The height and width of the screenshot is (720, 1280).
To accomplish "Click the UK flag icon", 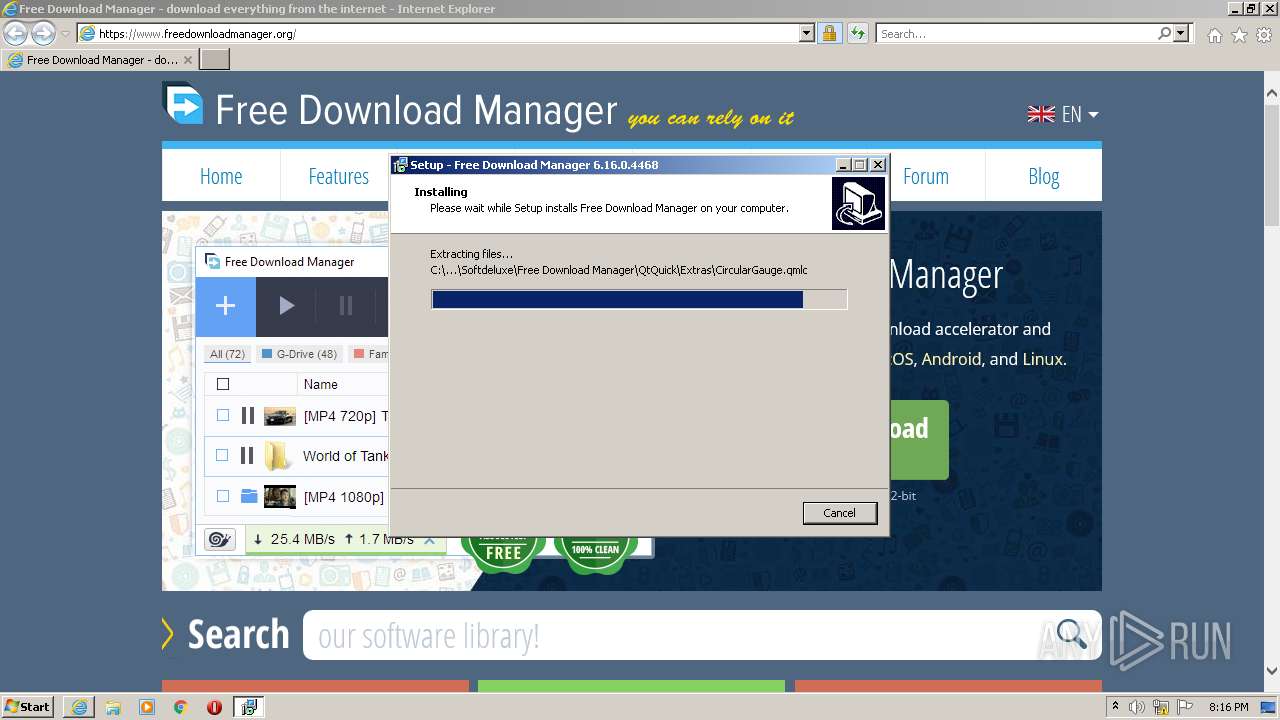I will coord(1041,114).
